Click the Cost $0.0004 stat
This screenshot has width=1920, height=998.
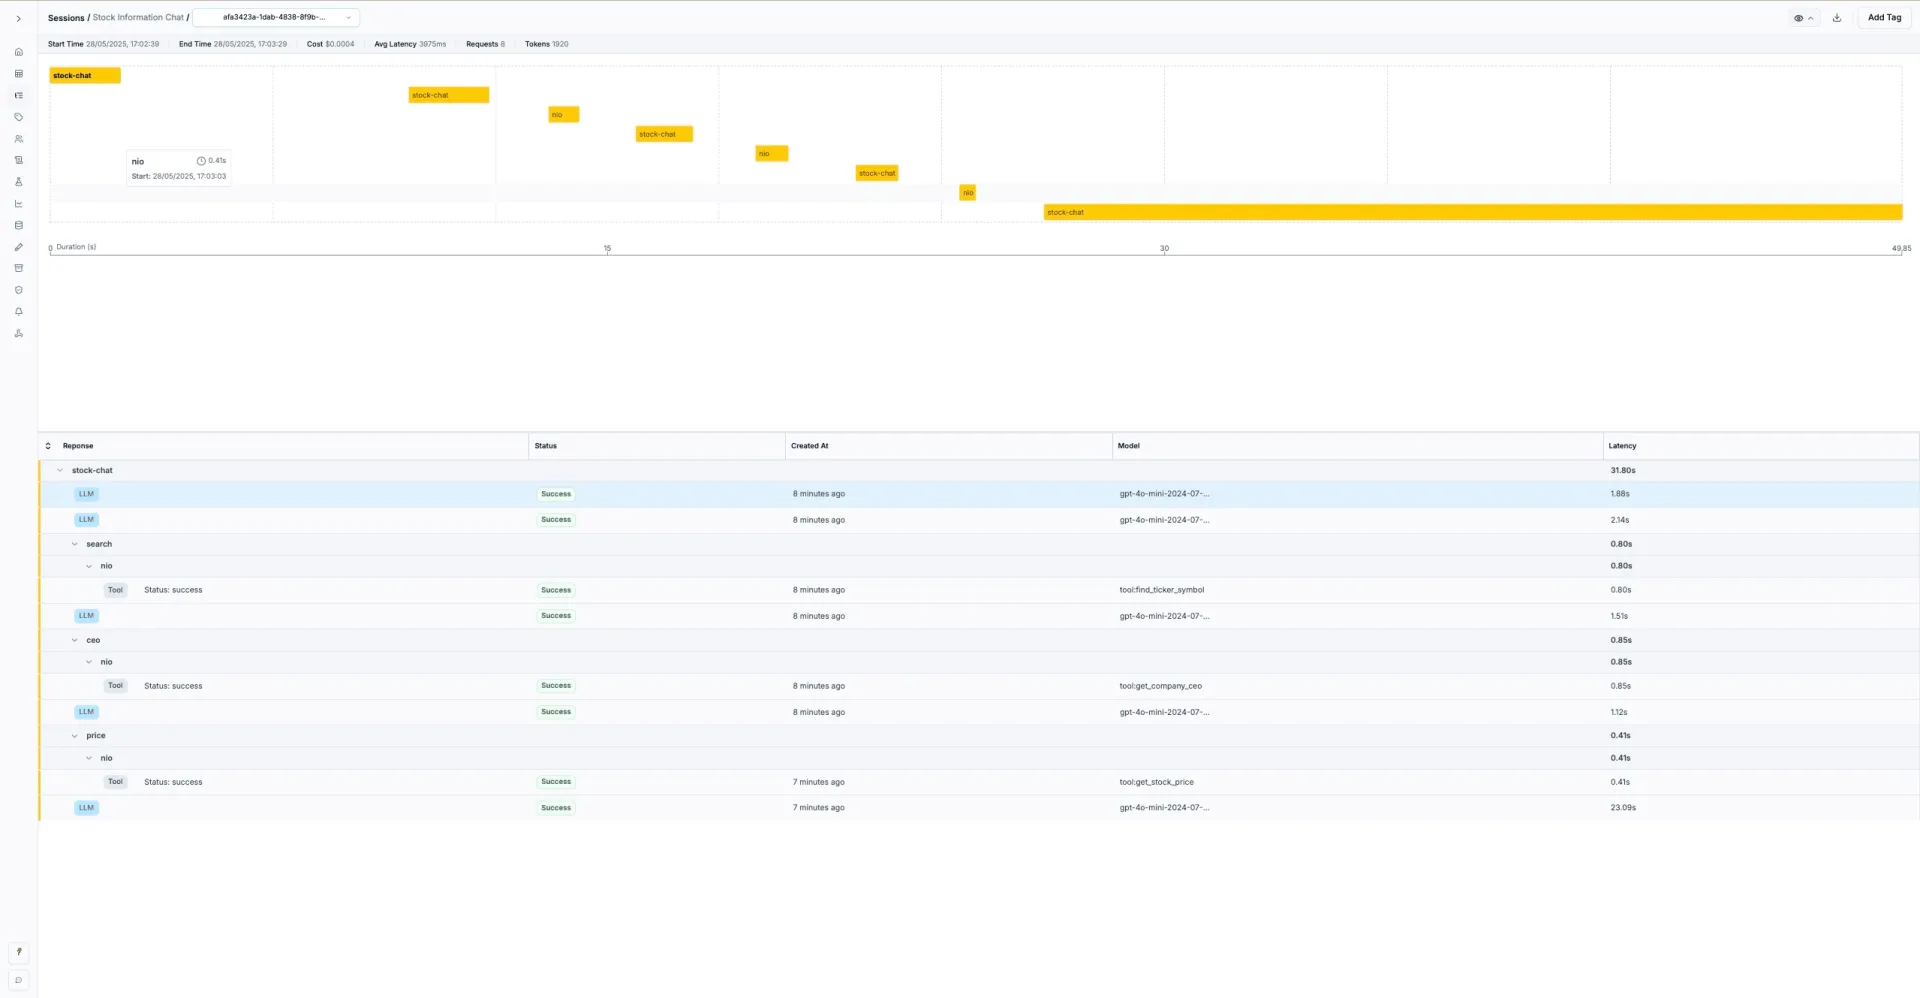[330, 44]
